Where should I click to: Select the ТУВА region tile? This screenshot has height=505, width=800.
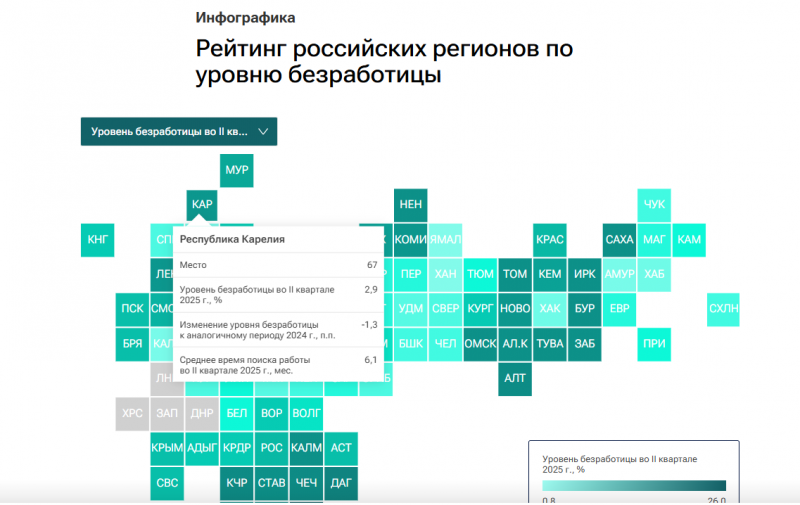pyautogui.click(x=550, y=343)
